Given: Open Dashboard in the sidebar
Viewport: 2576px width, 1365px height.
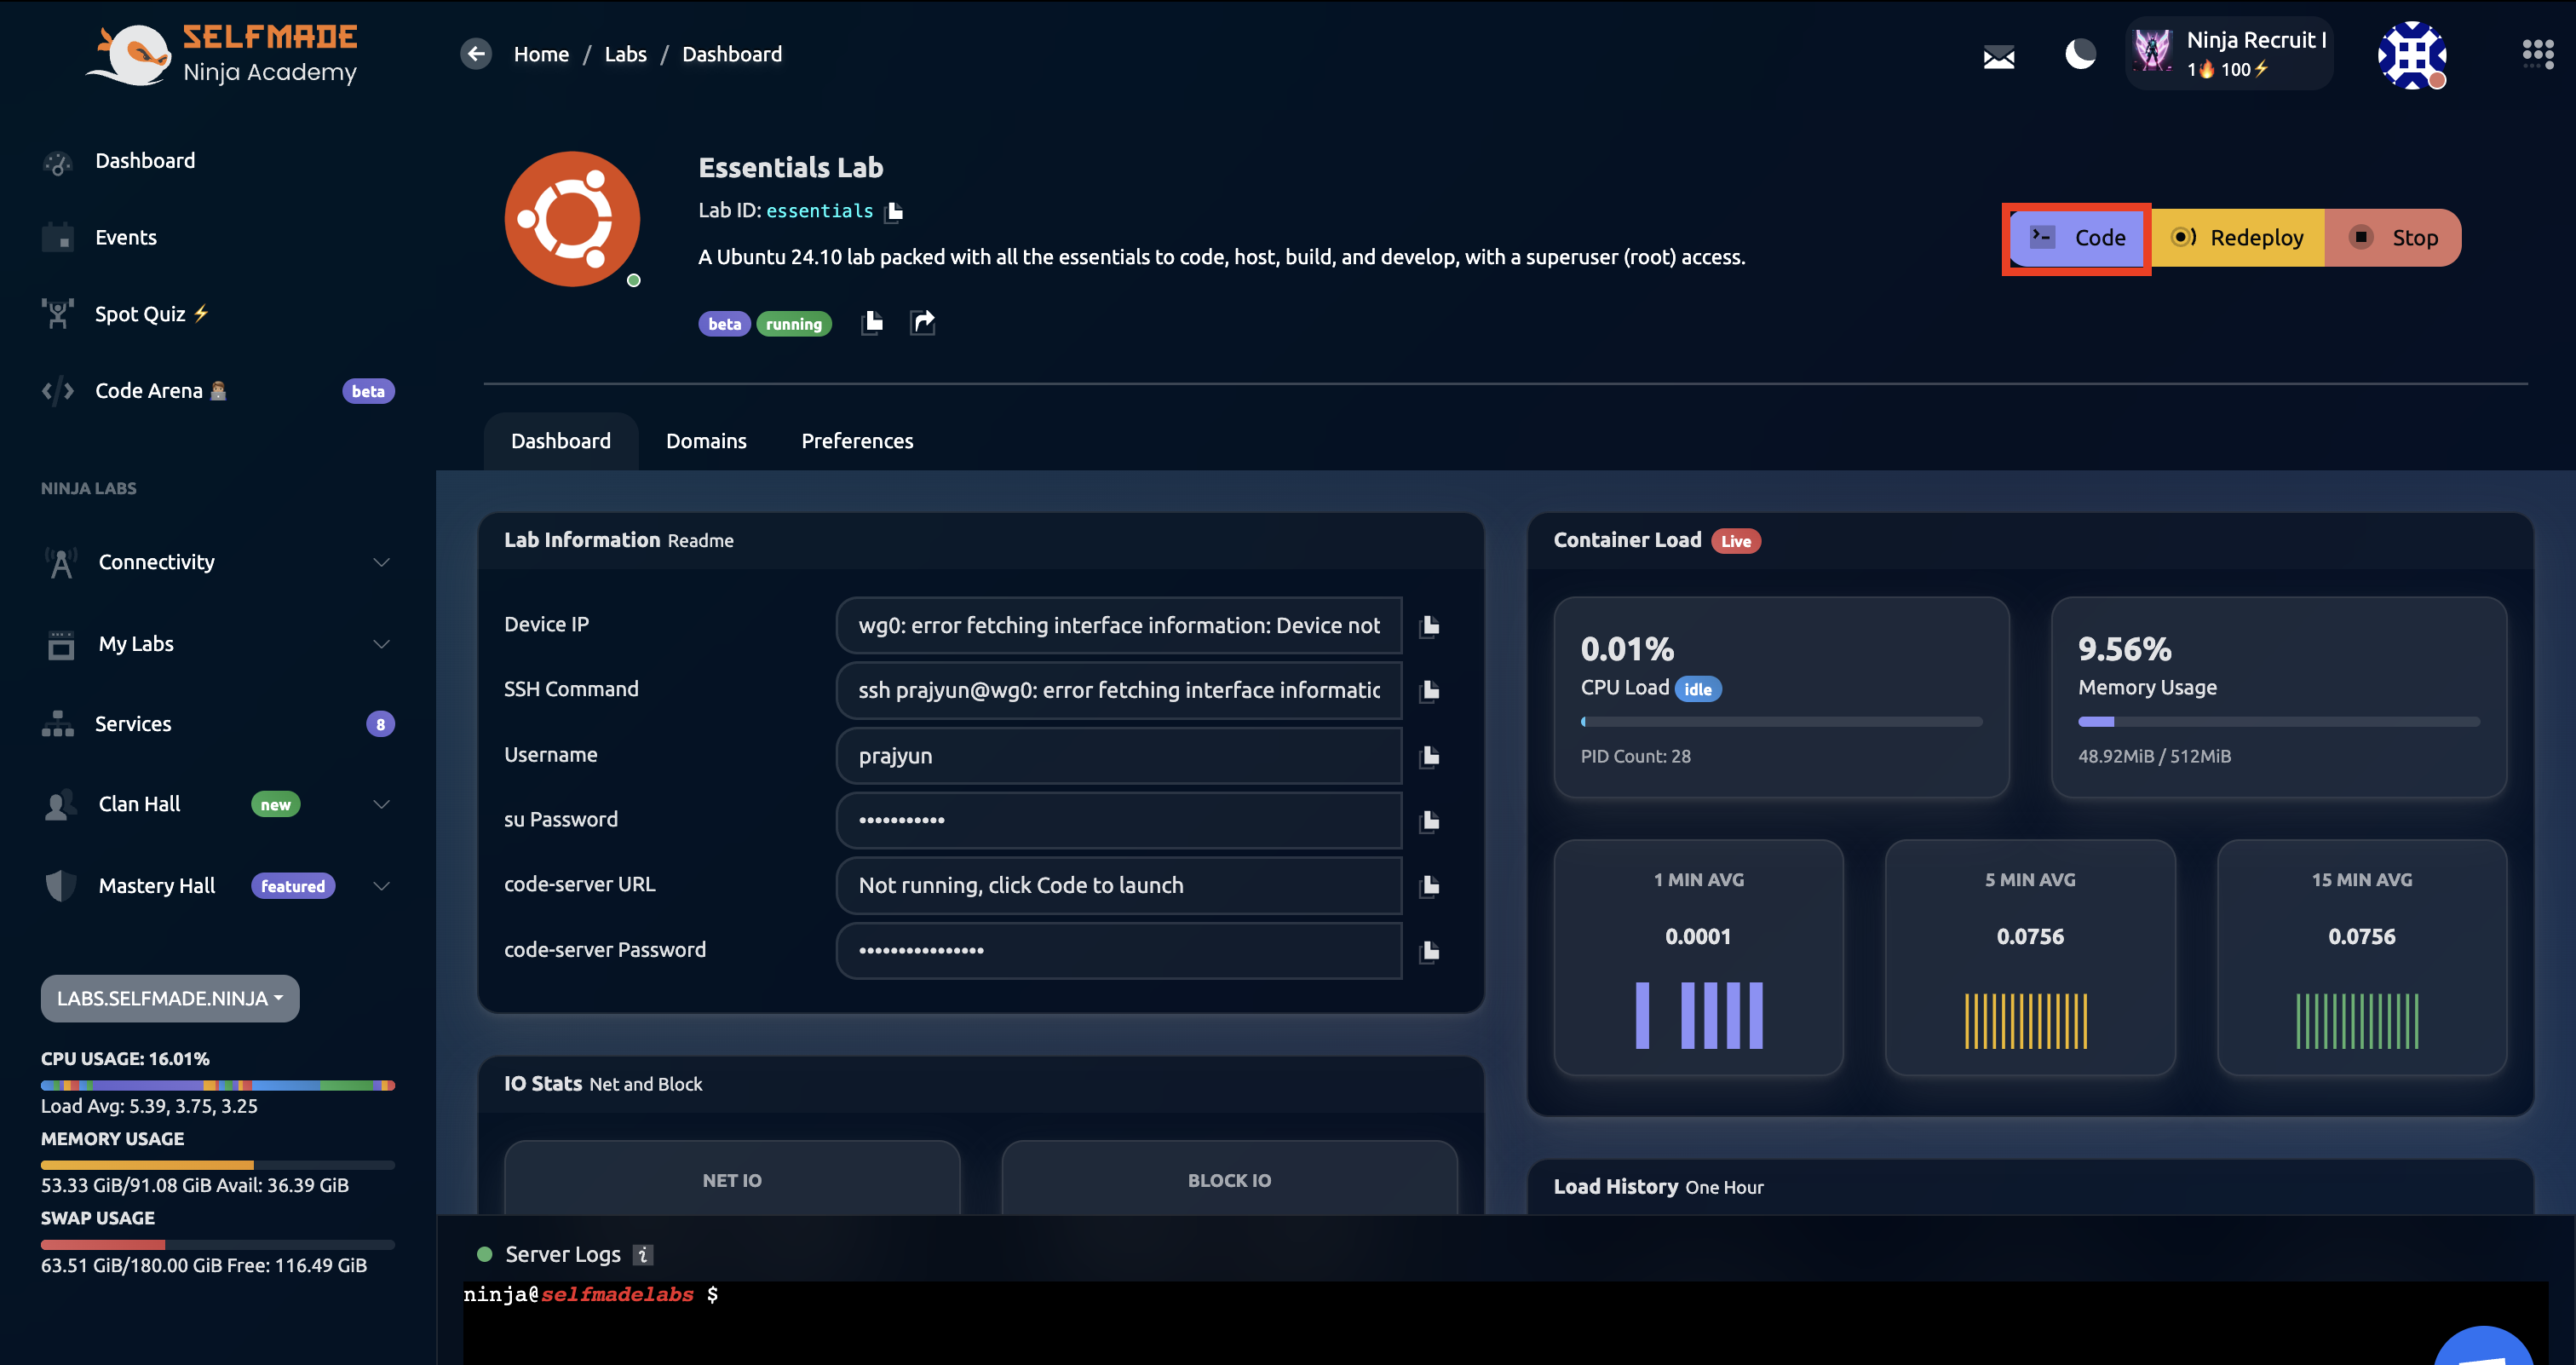Looking at the screenshot, I should [145, 161].
